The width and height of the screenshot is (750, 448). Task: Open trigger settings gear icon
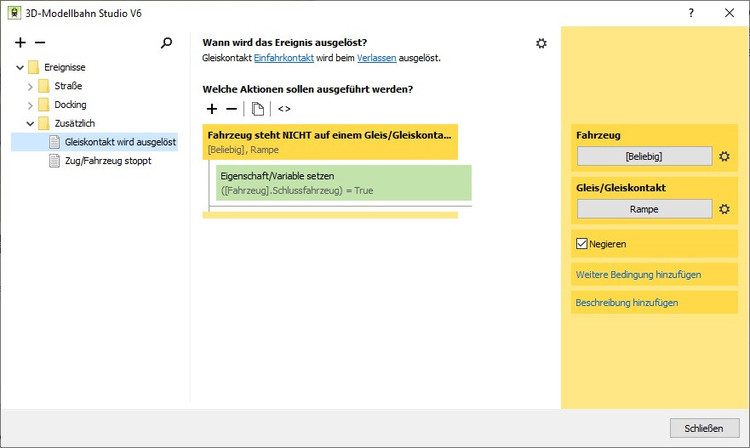[541, 44]
